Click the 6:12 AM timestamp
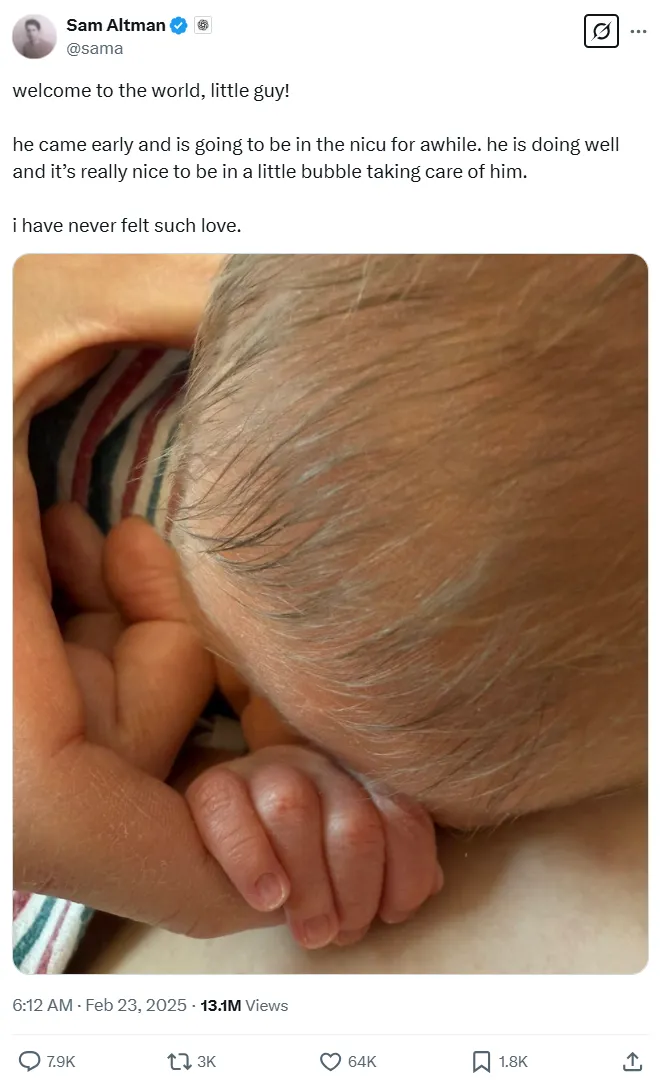Image resolution: width=660 pixels, height=1086 pixels. [x=42, y=1005]
